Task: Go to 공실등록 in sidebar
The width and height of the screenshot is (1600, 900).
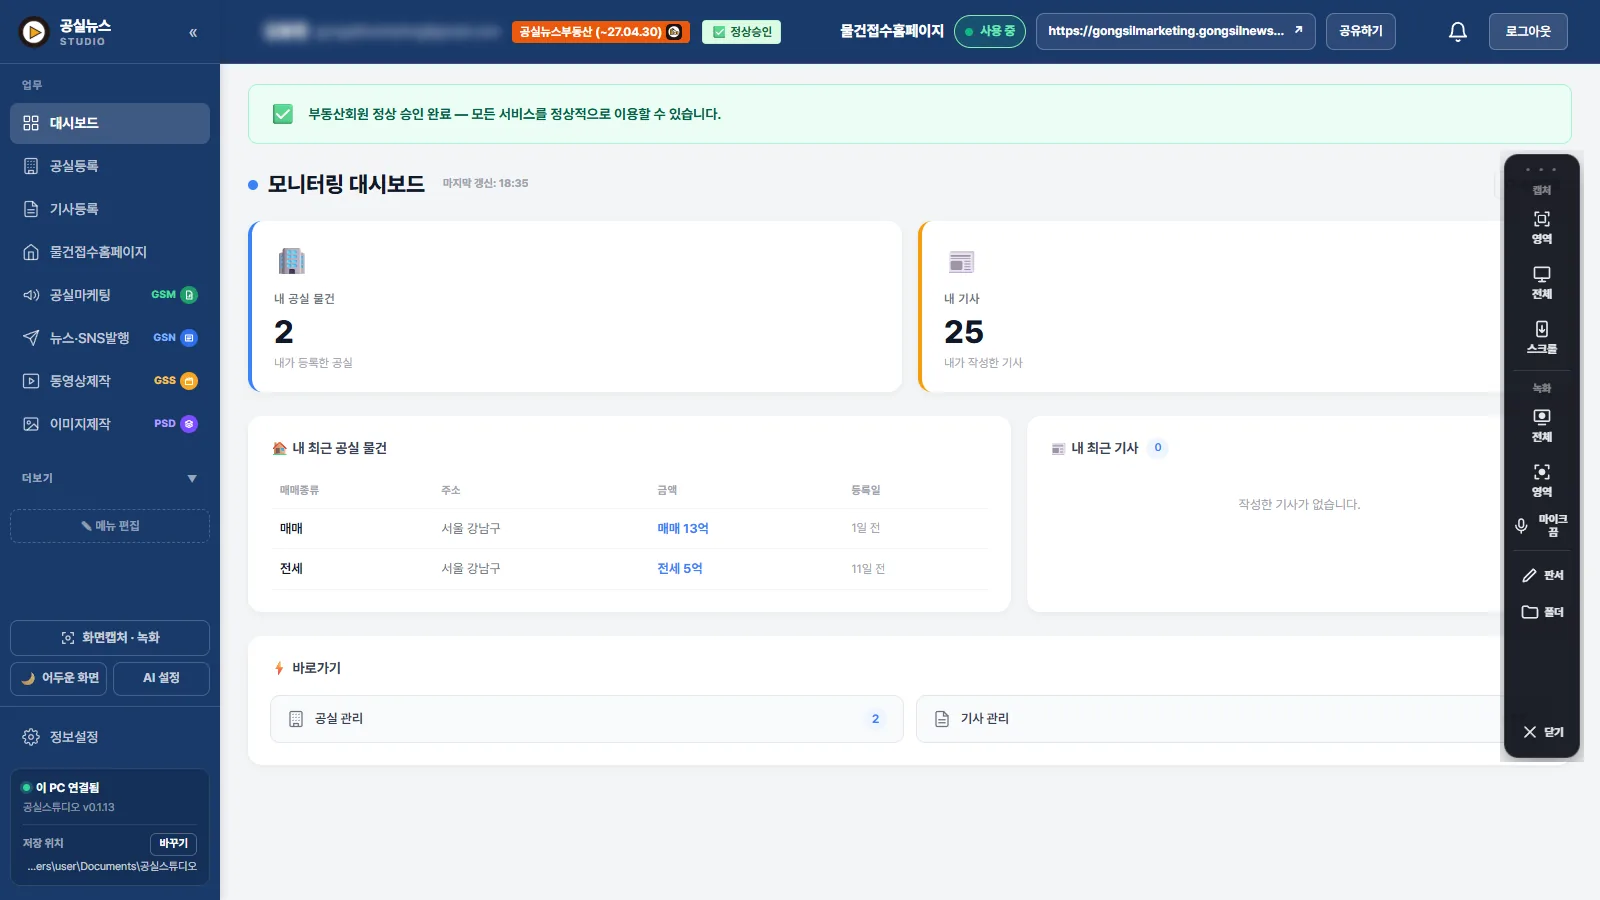Action: pos(110,166)
